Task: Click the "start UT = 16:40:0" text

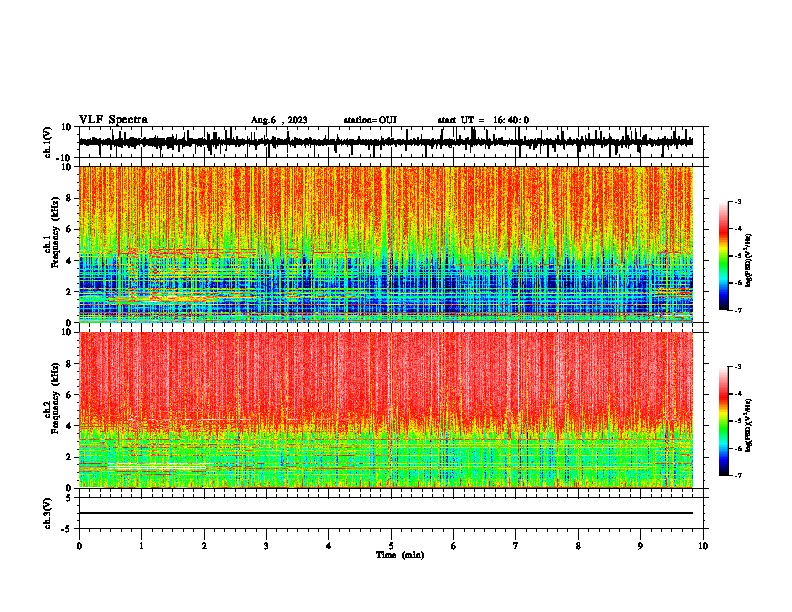Action: click(x=483, y=120)
